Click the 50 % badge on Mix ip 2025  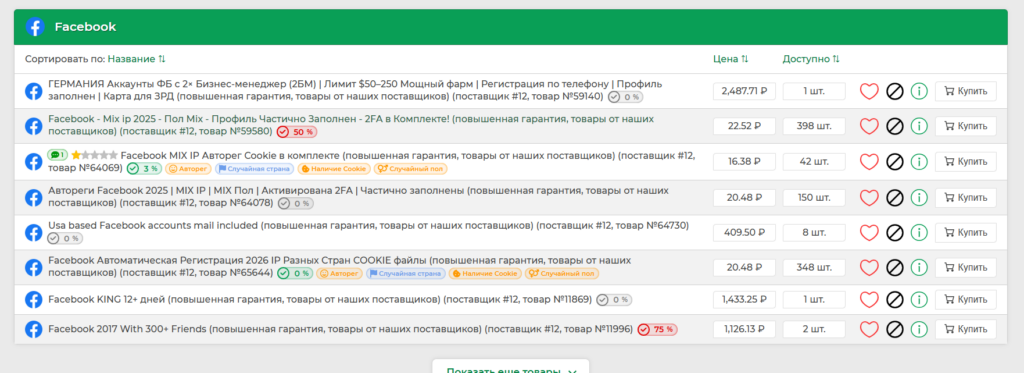(296, 132)
